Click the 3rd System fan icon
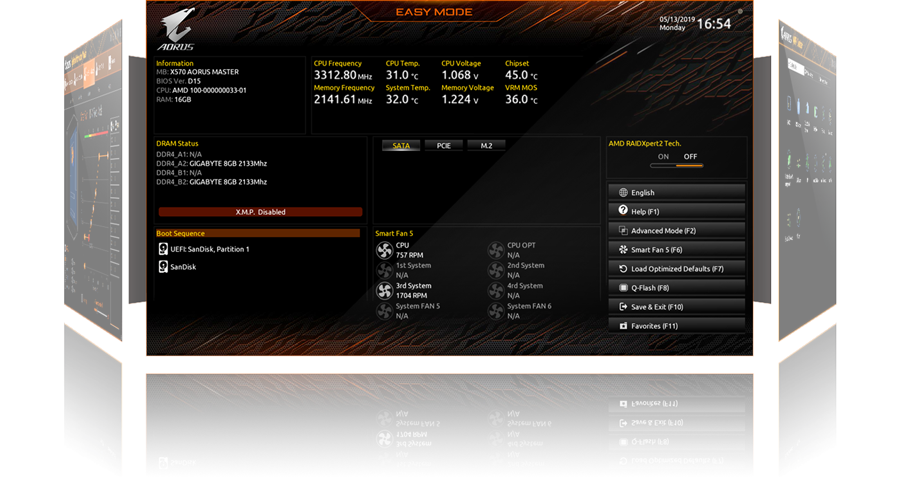Viewport: 900px width, 477px height. point(384,290)
